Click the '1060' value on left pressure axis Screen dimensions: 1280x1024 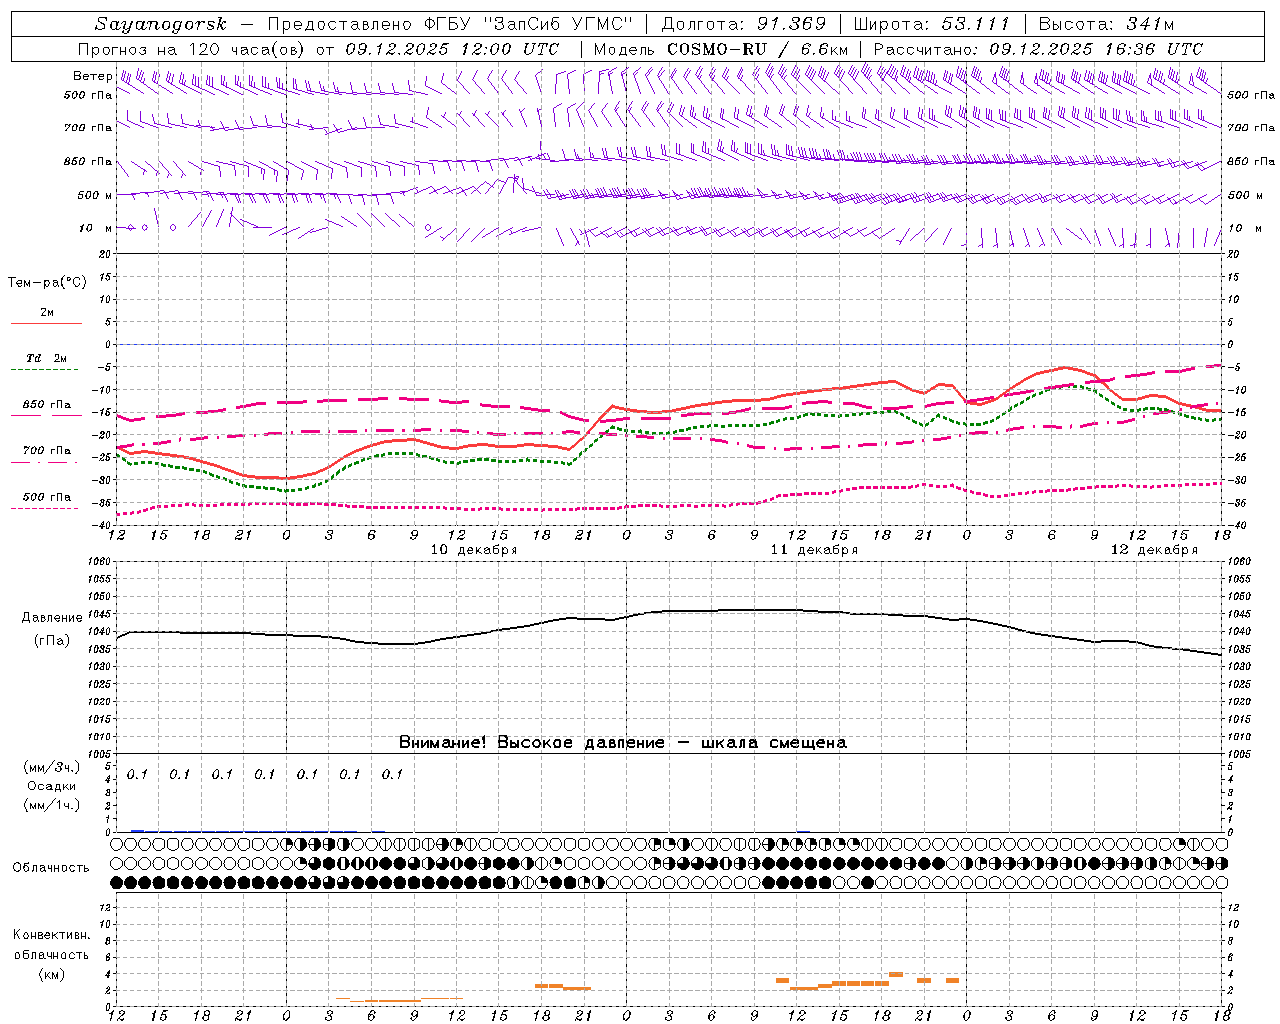coord(100,562)
